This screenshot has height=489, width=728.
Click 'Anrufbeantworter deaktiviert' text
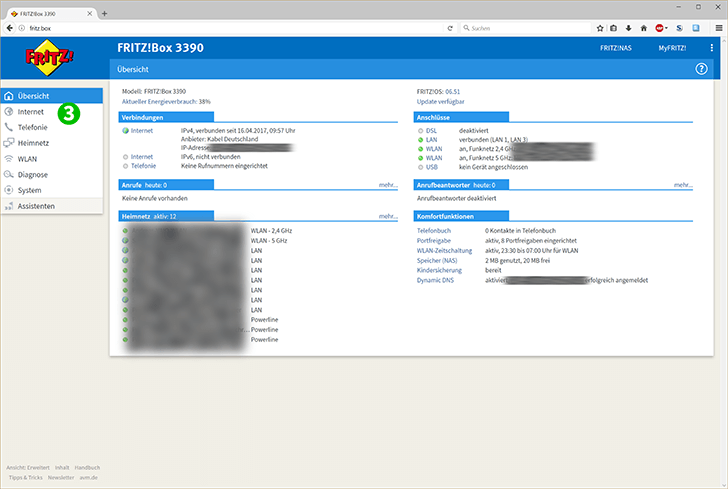tap(456, 198)
